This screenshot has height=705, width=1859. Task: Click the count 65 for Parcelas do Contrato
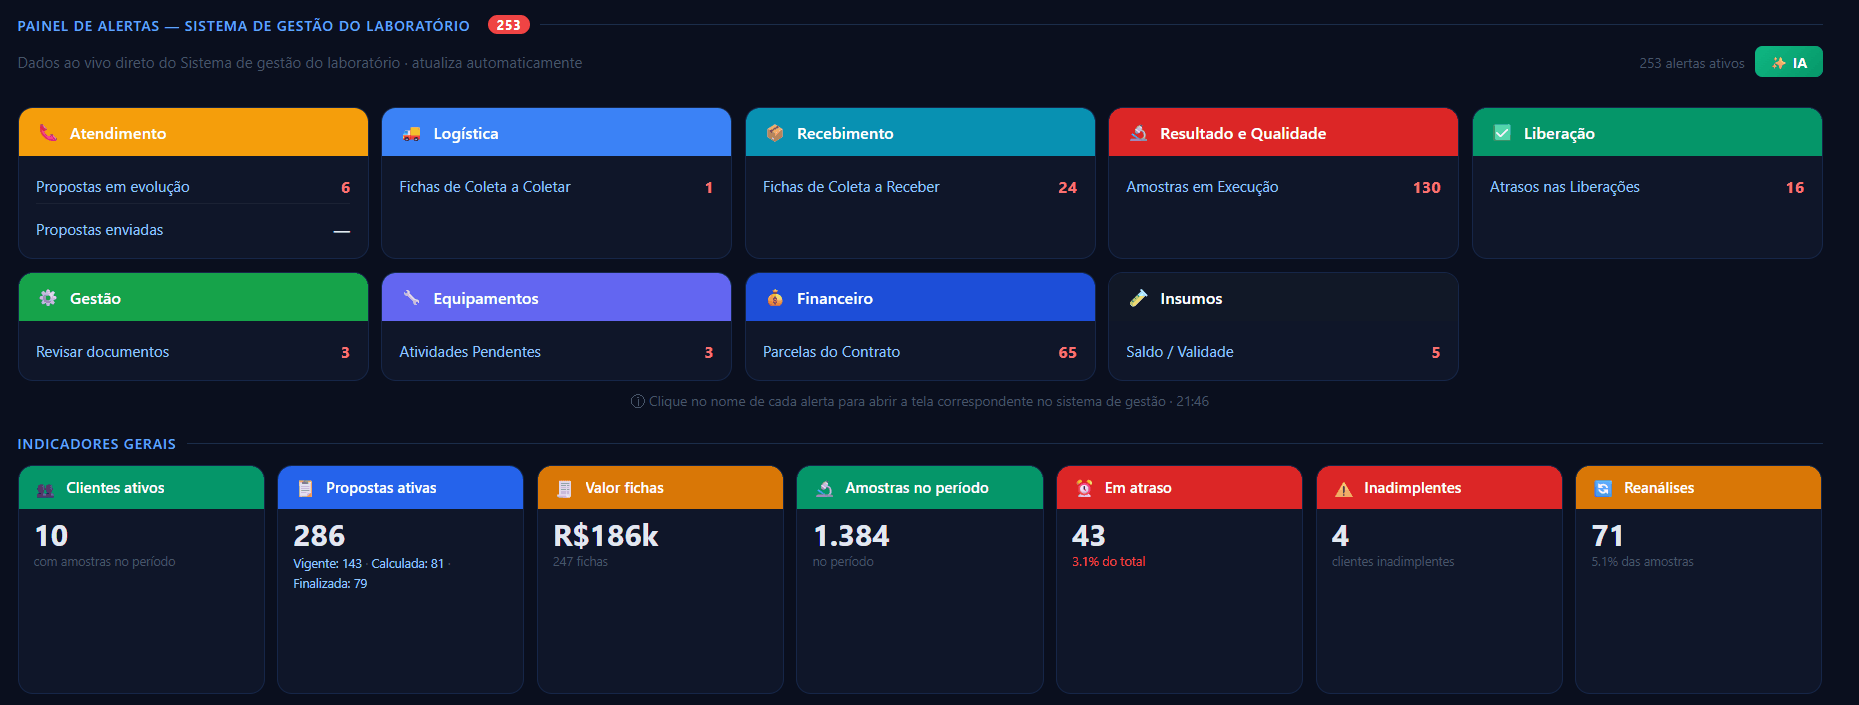click(1067, 352)
